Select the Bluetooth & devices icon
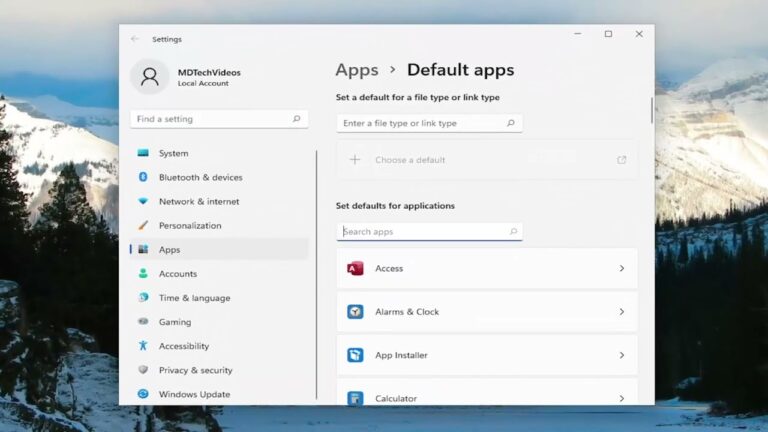This screenshot has width=768, height=432. point(143,177)
